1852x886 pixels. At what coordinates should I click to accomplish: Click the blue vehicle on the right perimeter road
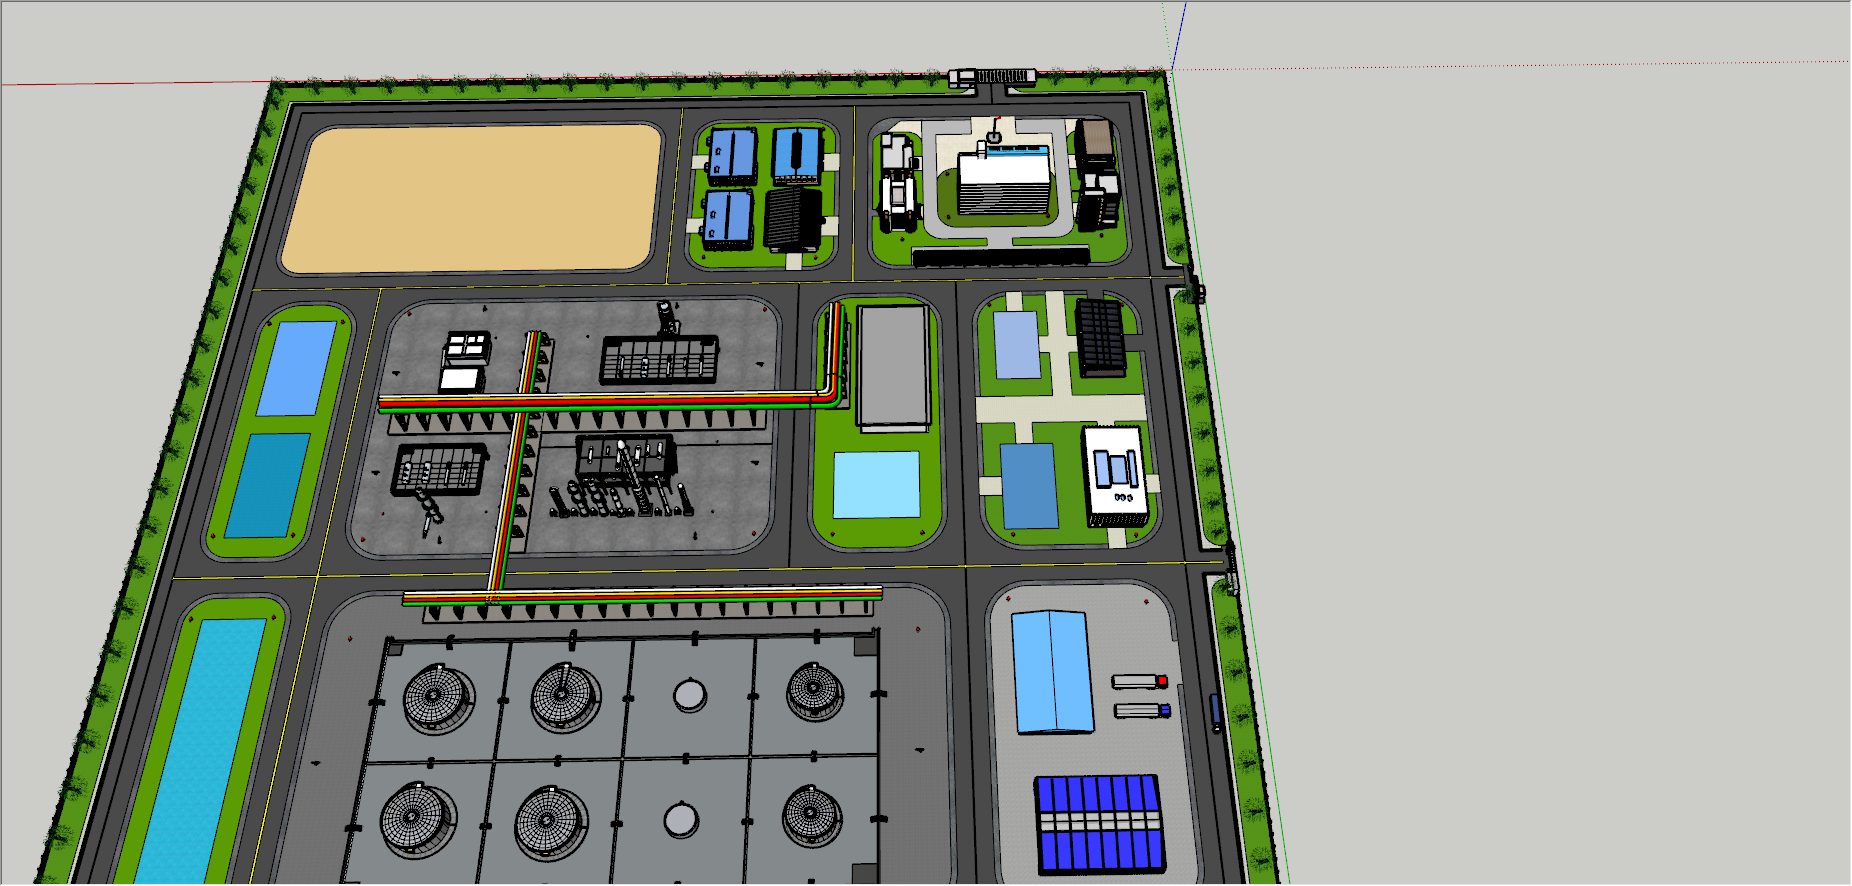1215,711
